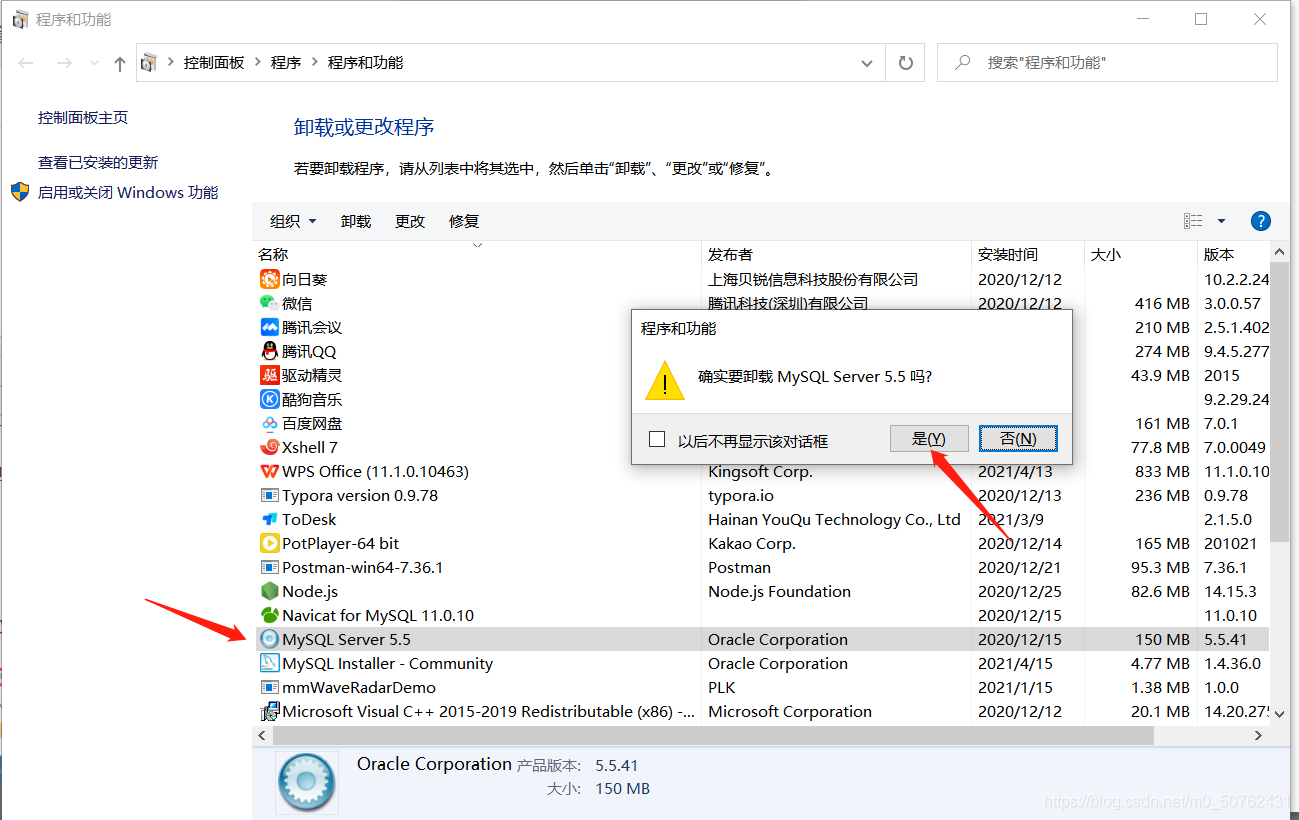This screenshot has width=1299, height=820.
Task: Click the up-arrow navigation icon
Action: click(120, 63)
